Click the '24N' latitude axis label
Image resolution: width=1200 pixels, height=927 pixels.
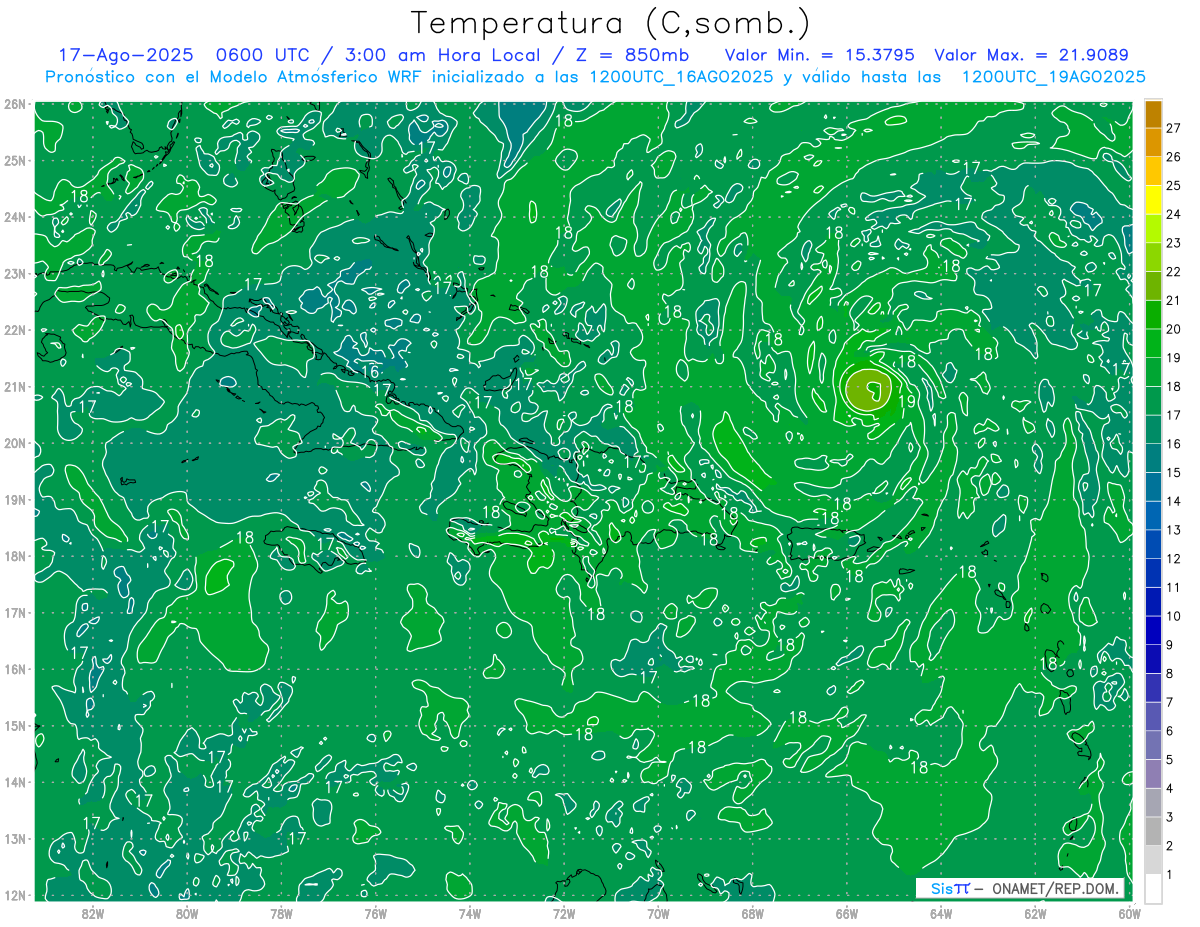click(14, 217)
